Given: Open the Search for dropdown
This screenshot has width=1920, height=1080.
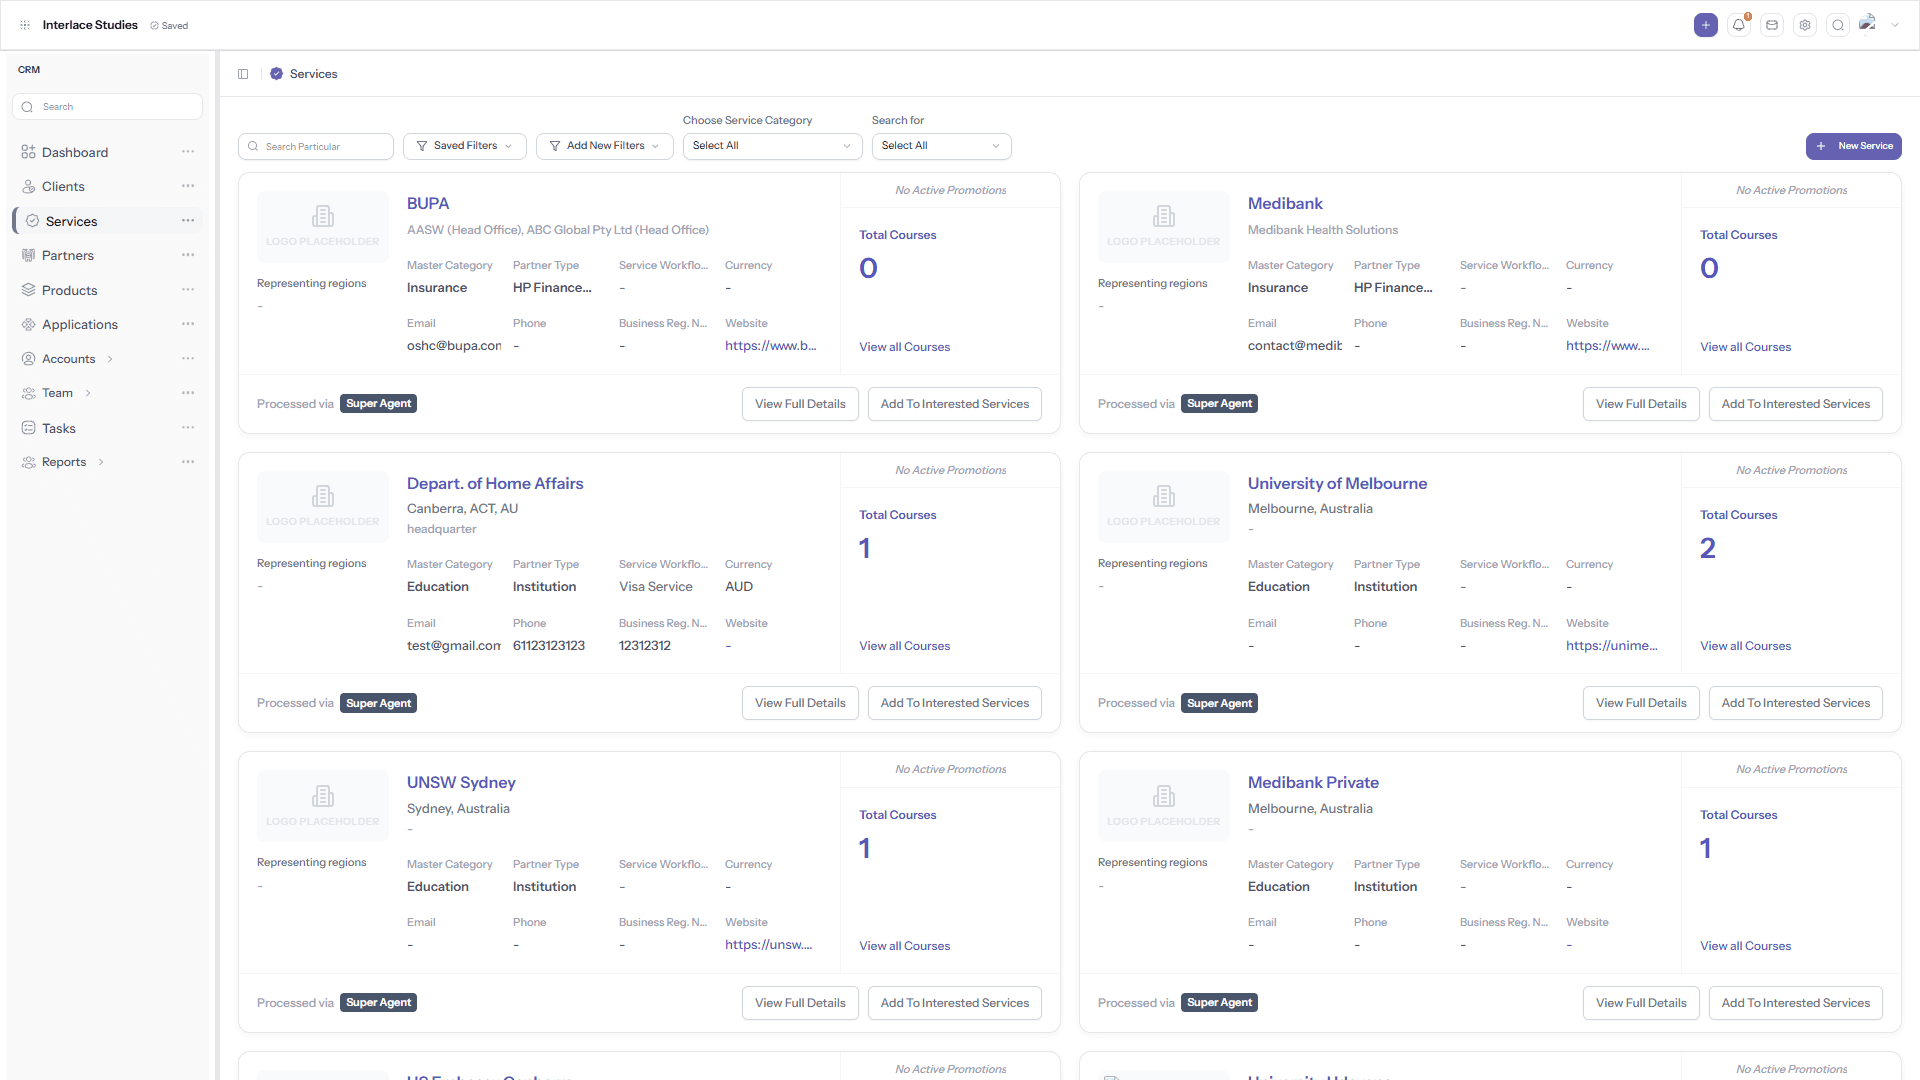Looking at the screenshot, I should [941, 147].
